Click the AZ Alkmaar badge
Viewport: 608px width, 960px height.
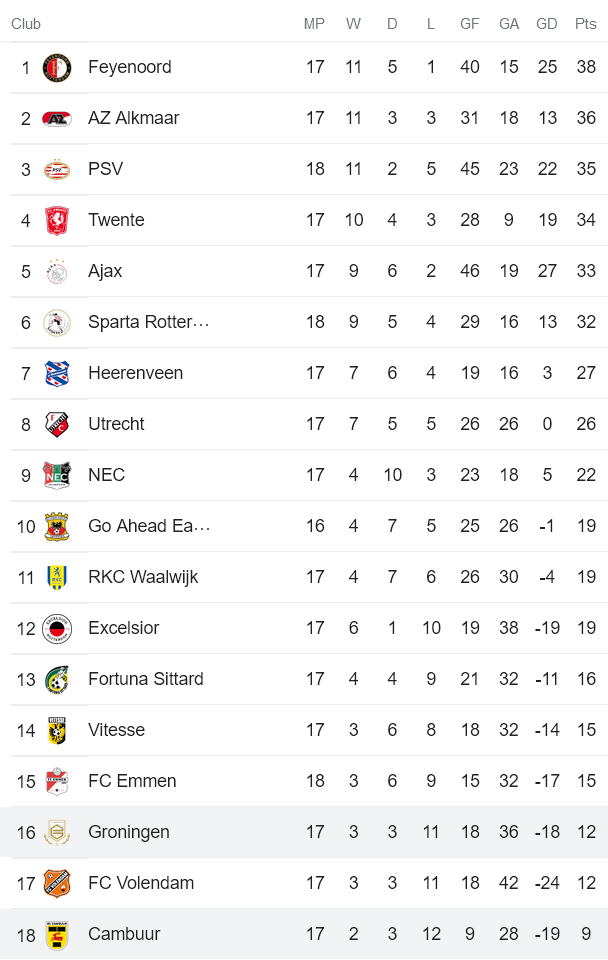click(x=57, y=118)
